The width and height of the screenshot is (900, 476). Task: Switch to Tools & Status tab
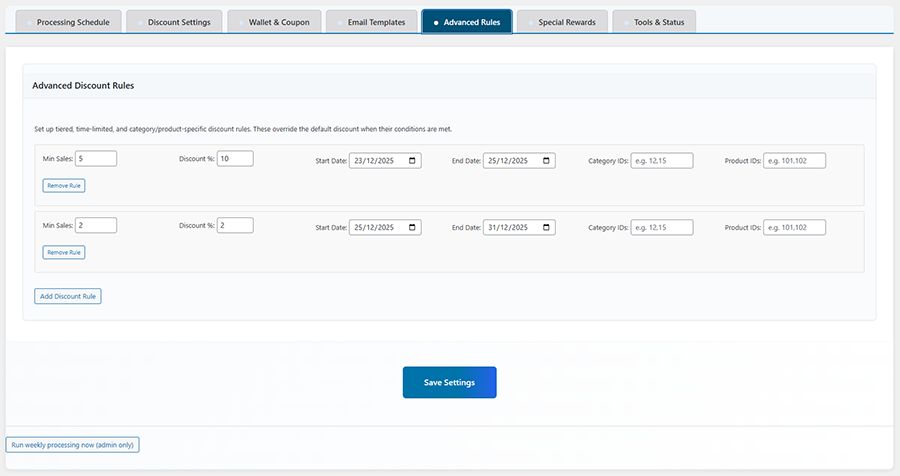(x=654, y=22)
